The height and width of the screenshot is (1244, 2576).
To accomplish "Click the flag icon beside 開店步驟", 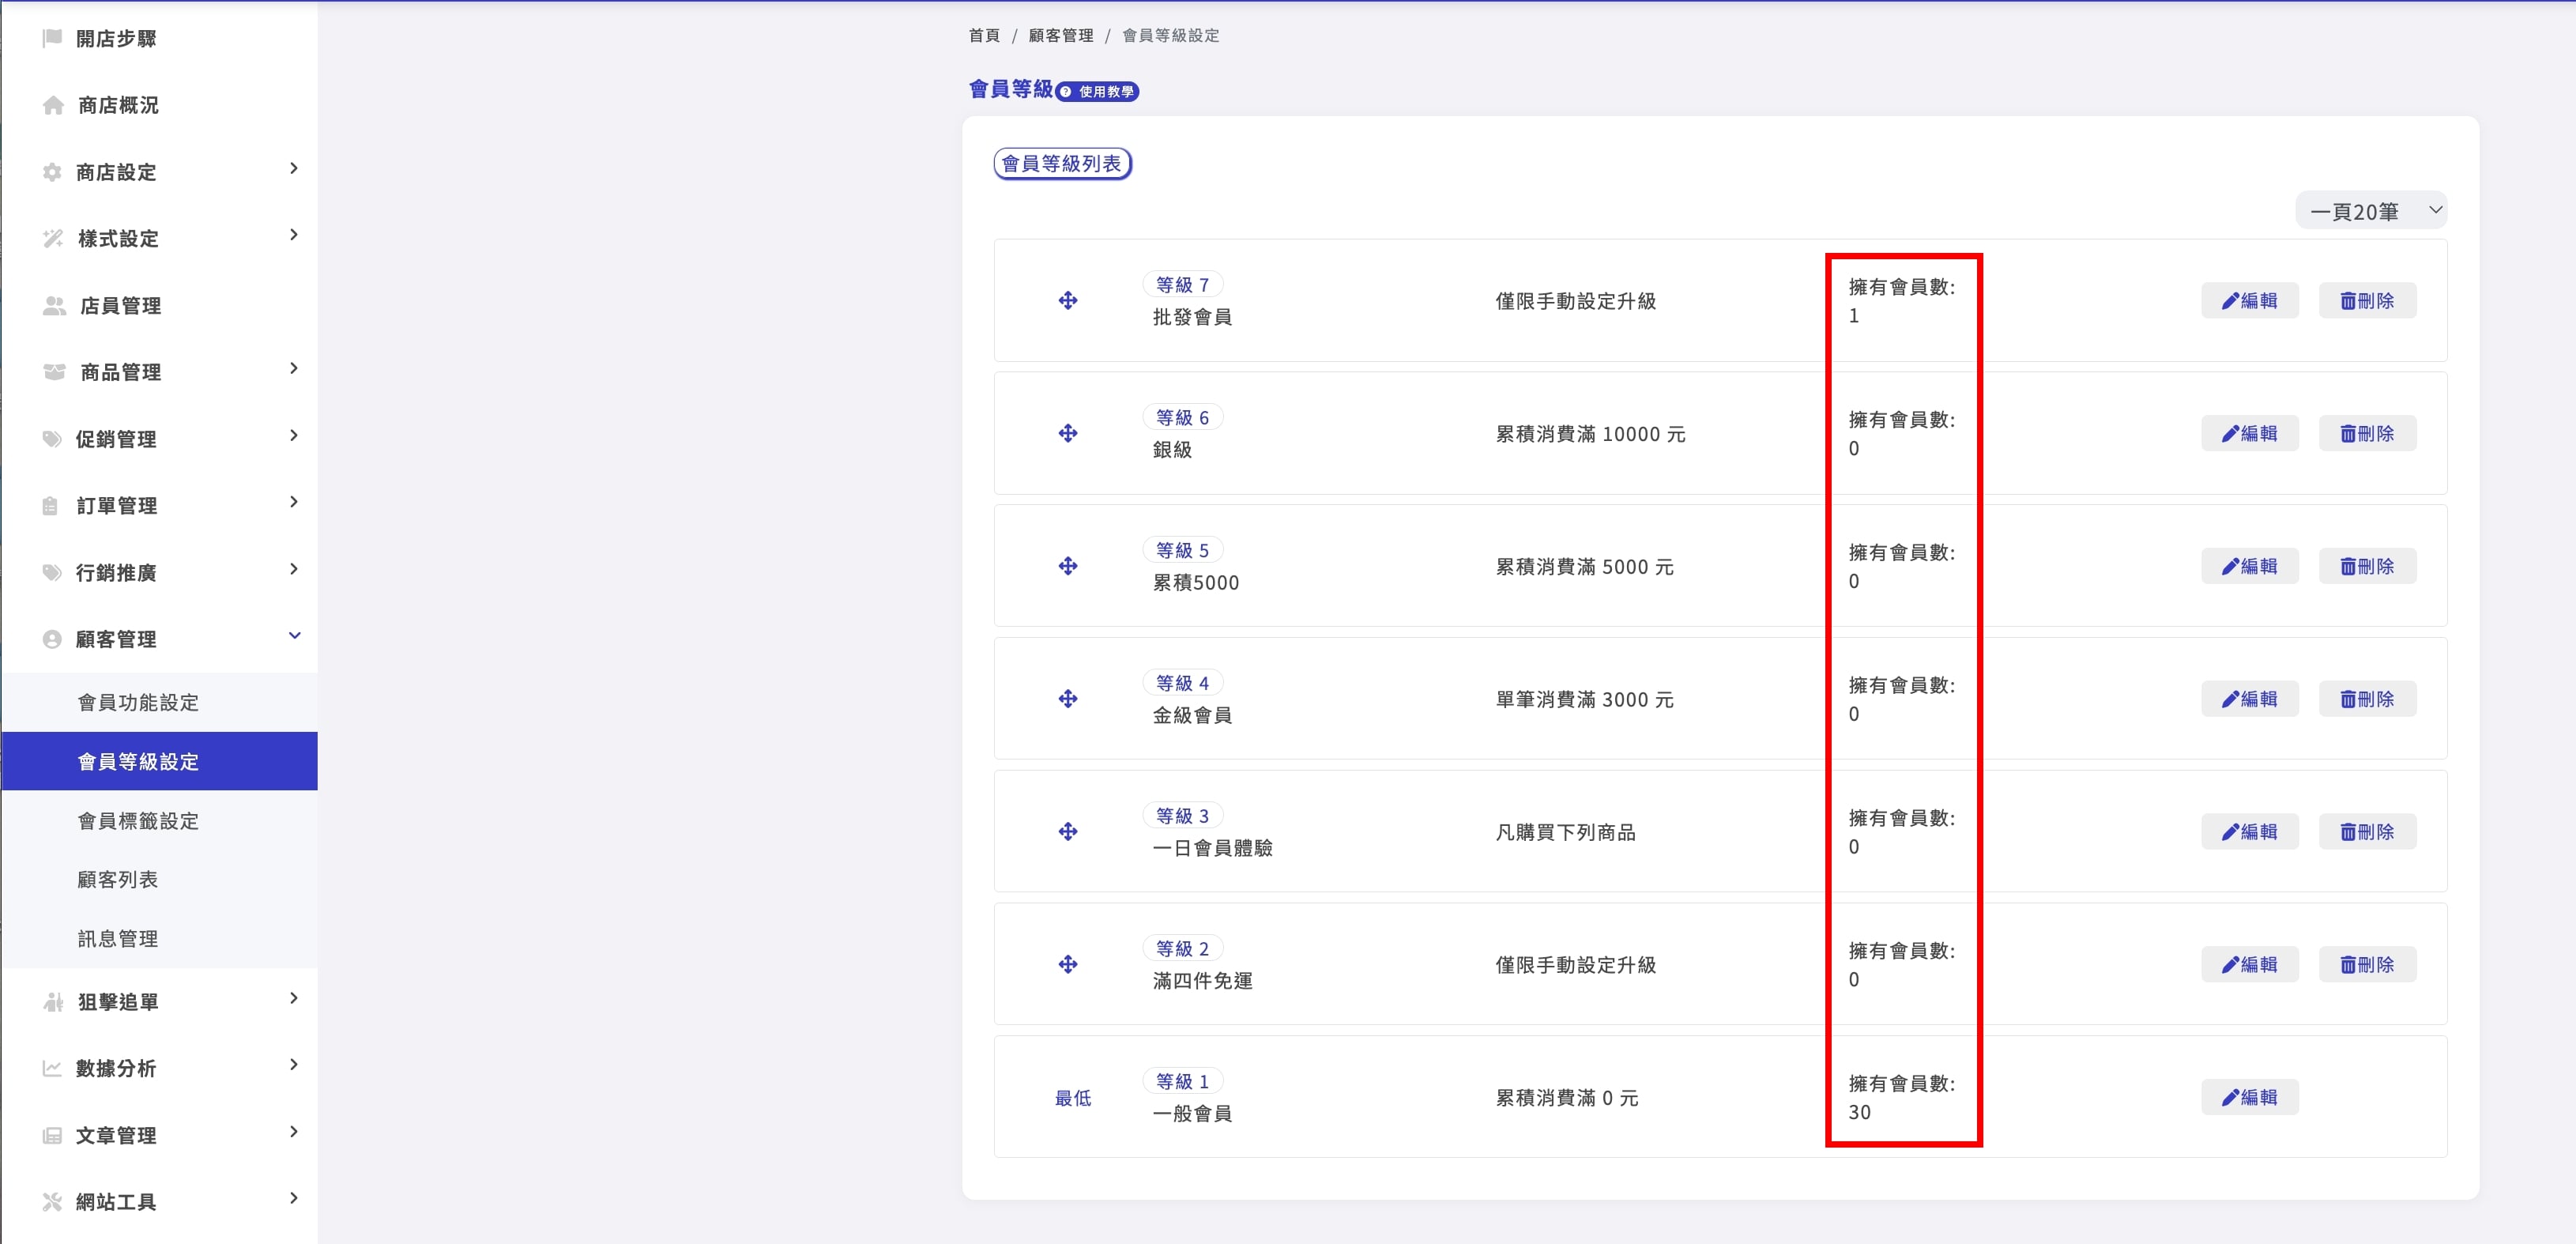I will (x=52, y=38).
